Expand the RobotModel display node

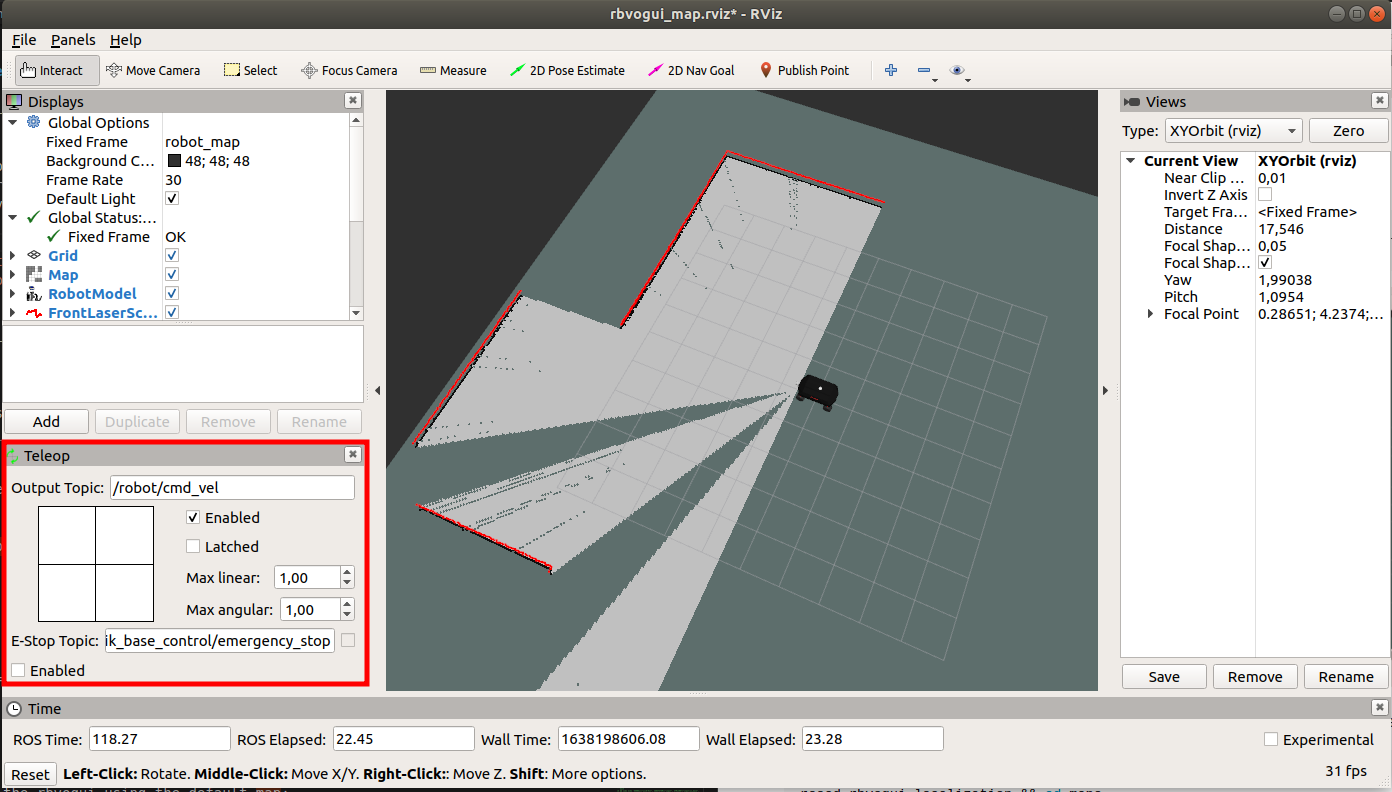pyautogui.click(x=13, y=293)
